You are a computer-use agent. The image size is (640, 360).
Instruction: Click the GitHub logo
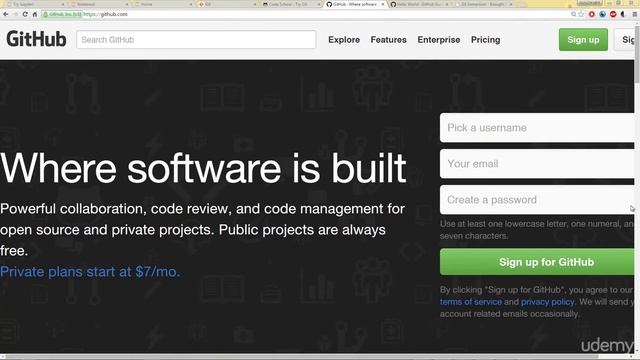tap(36, 40)
